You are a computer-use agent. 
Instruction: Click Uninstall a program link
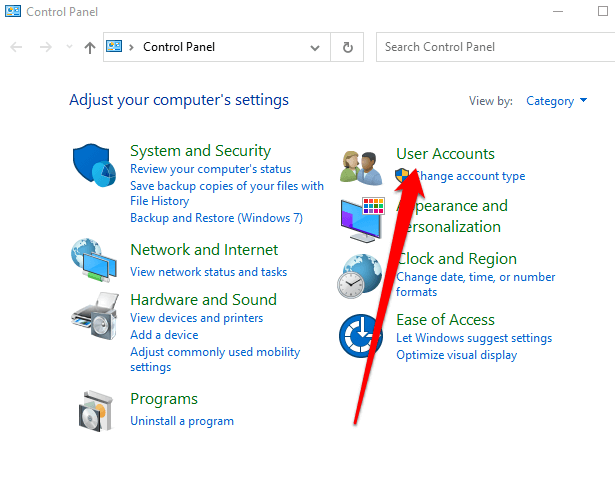point(182,421)
